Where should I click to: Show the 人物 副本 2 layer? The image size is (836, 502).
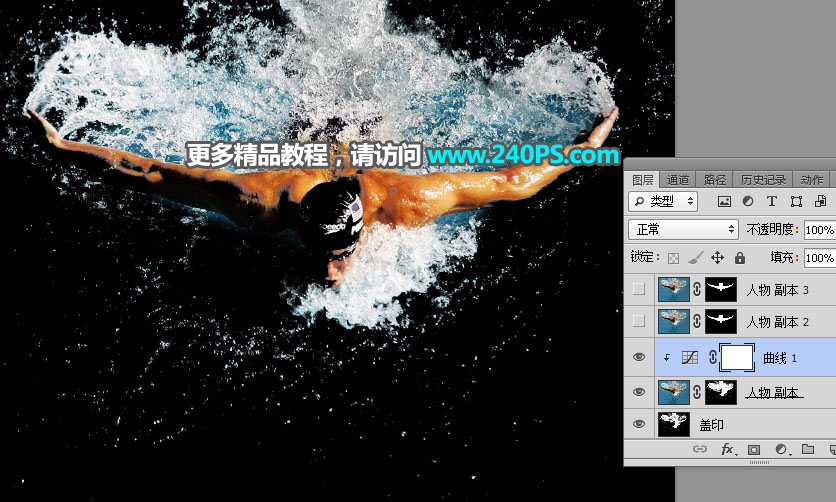[x=639, y=322]
